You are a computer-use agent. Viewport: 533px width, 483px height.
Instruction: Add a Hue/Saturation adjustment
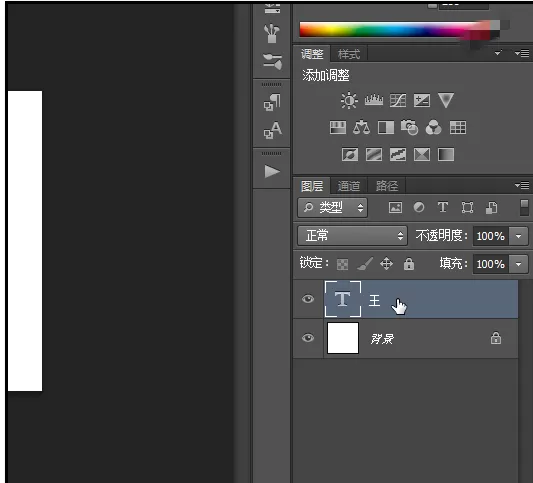(x=338, y=128)
